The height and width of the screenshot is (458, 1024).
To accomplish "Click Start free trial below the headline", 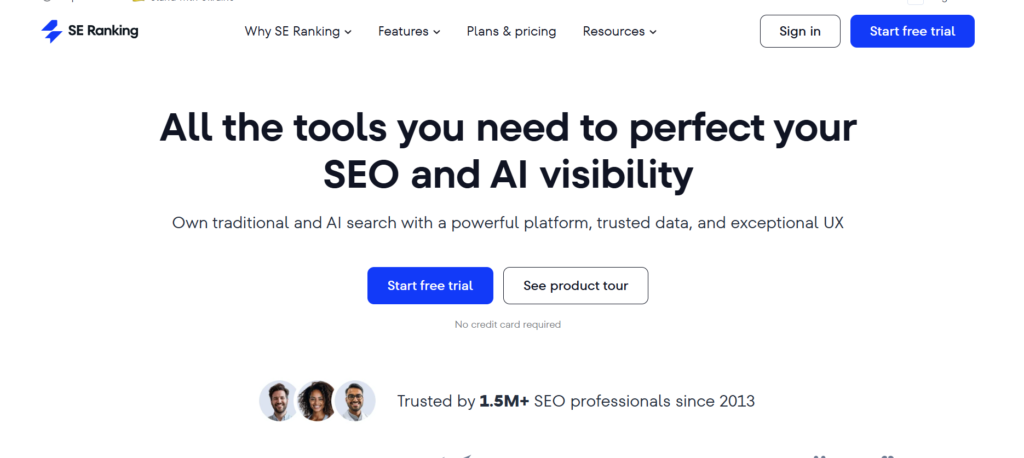I will click(x=430, y=285).
